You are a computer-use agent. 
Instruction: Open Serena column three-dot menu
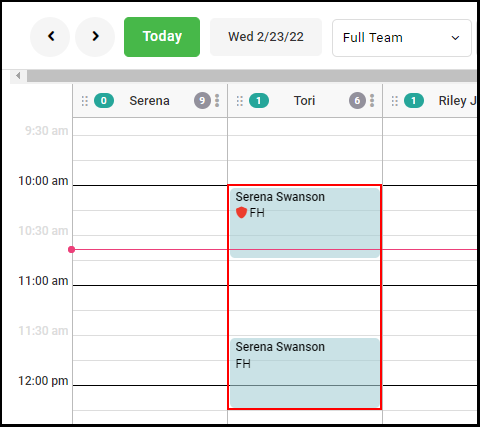[x=217, y=101]
